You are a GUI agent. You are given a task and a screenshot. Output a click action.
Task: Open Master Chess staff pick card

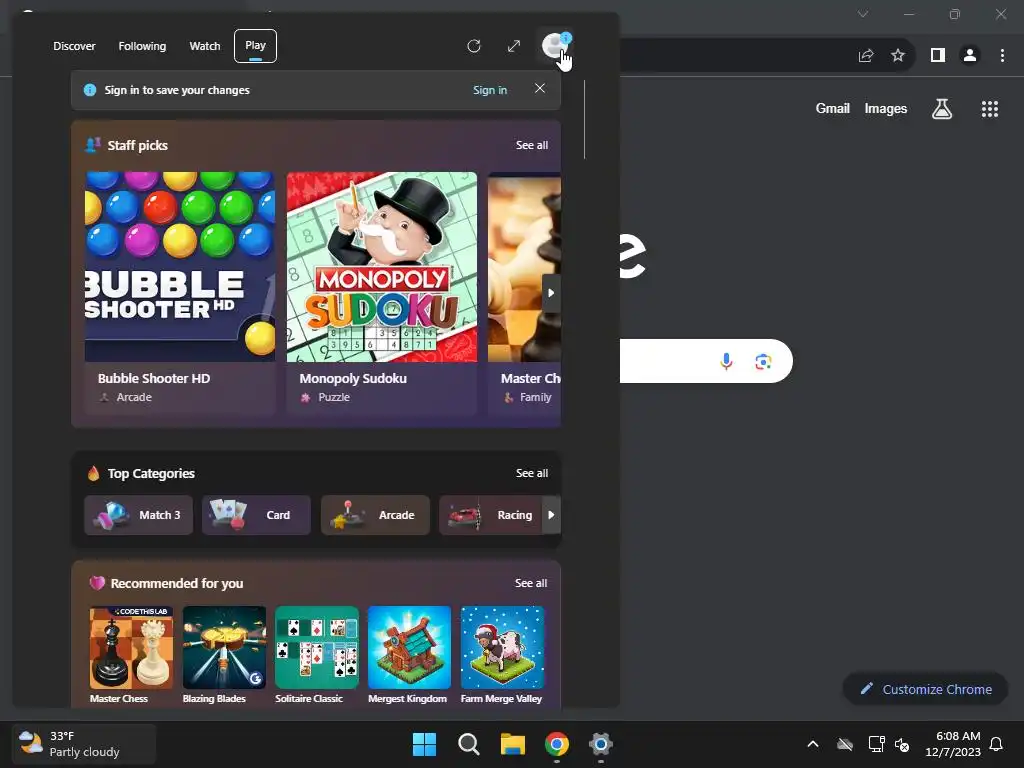pyautogui.click(x=524, y=293)
